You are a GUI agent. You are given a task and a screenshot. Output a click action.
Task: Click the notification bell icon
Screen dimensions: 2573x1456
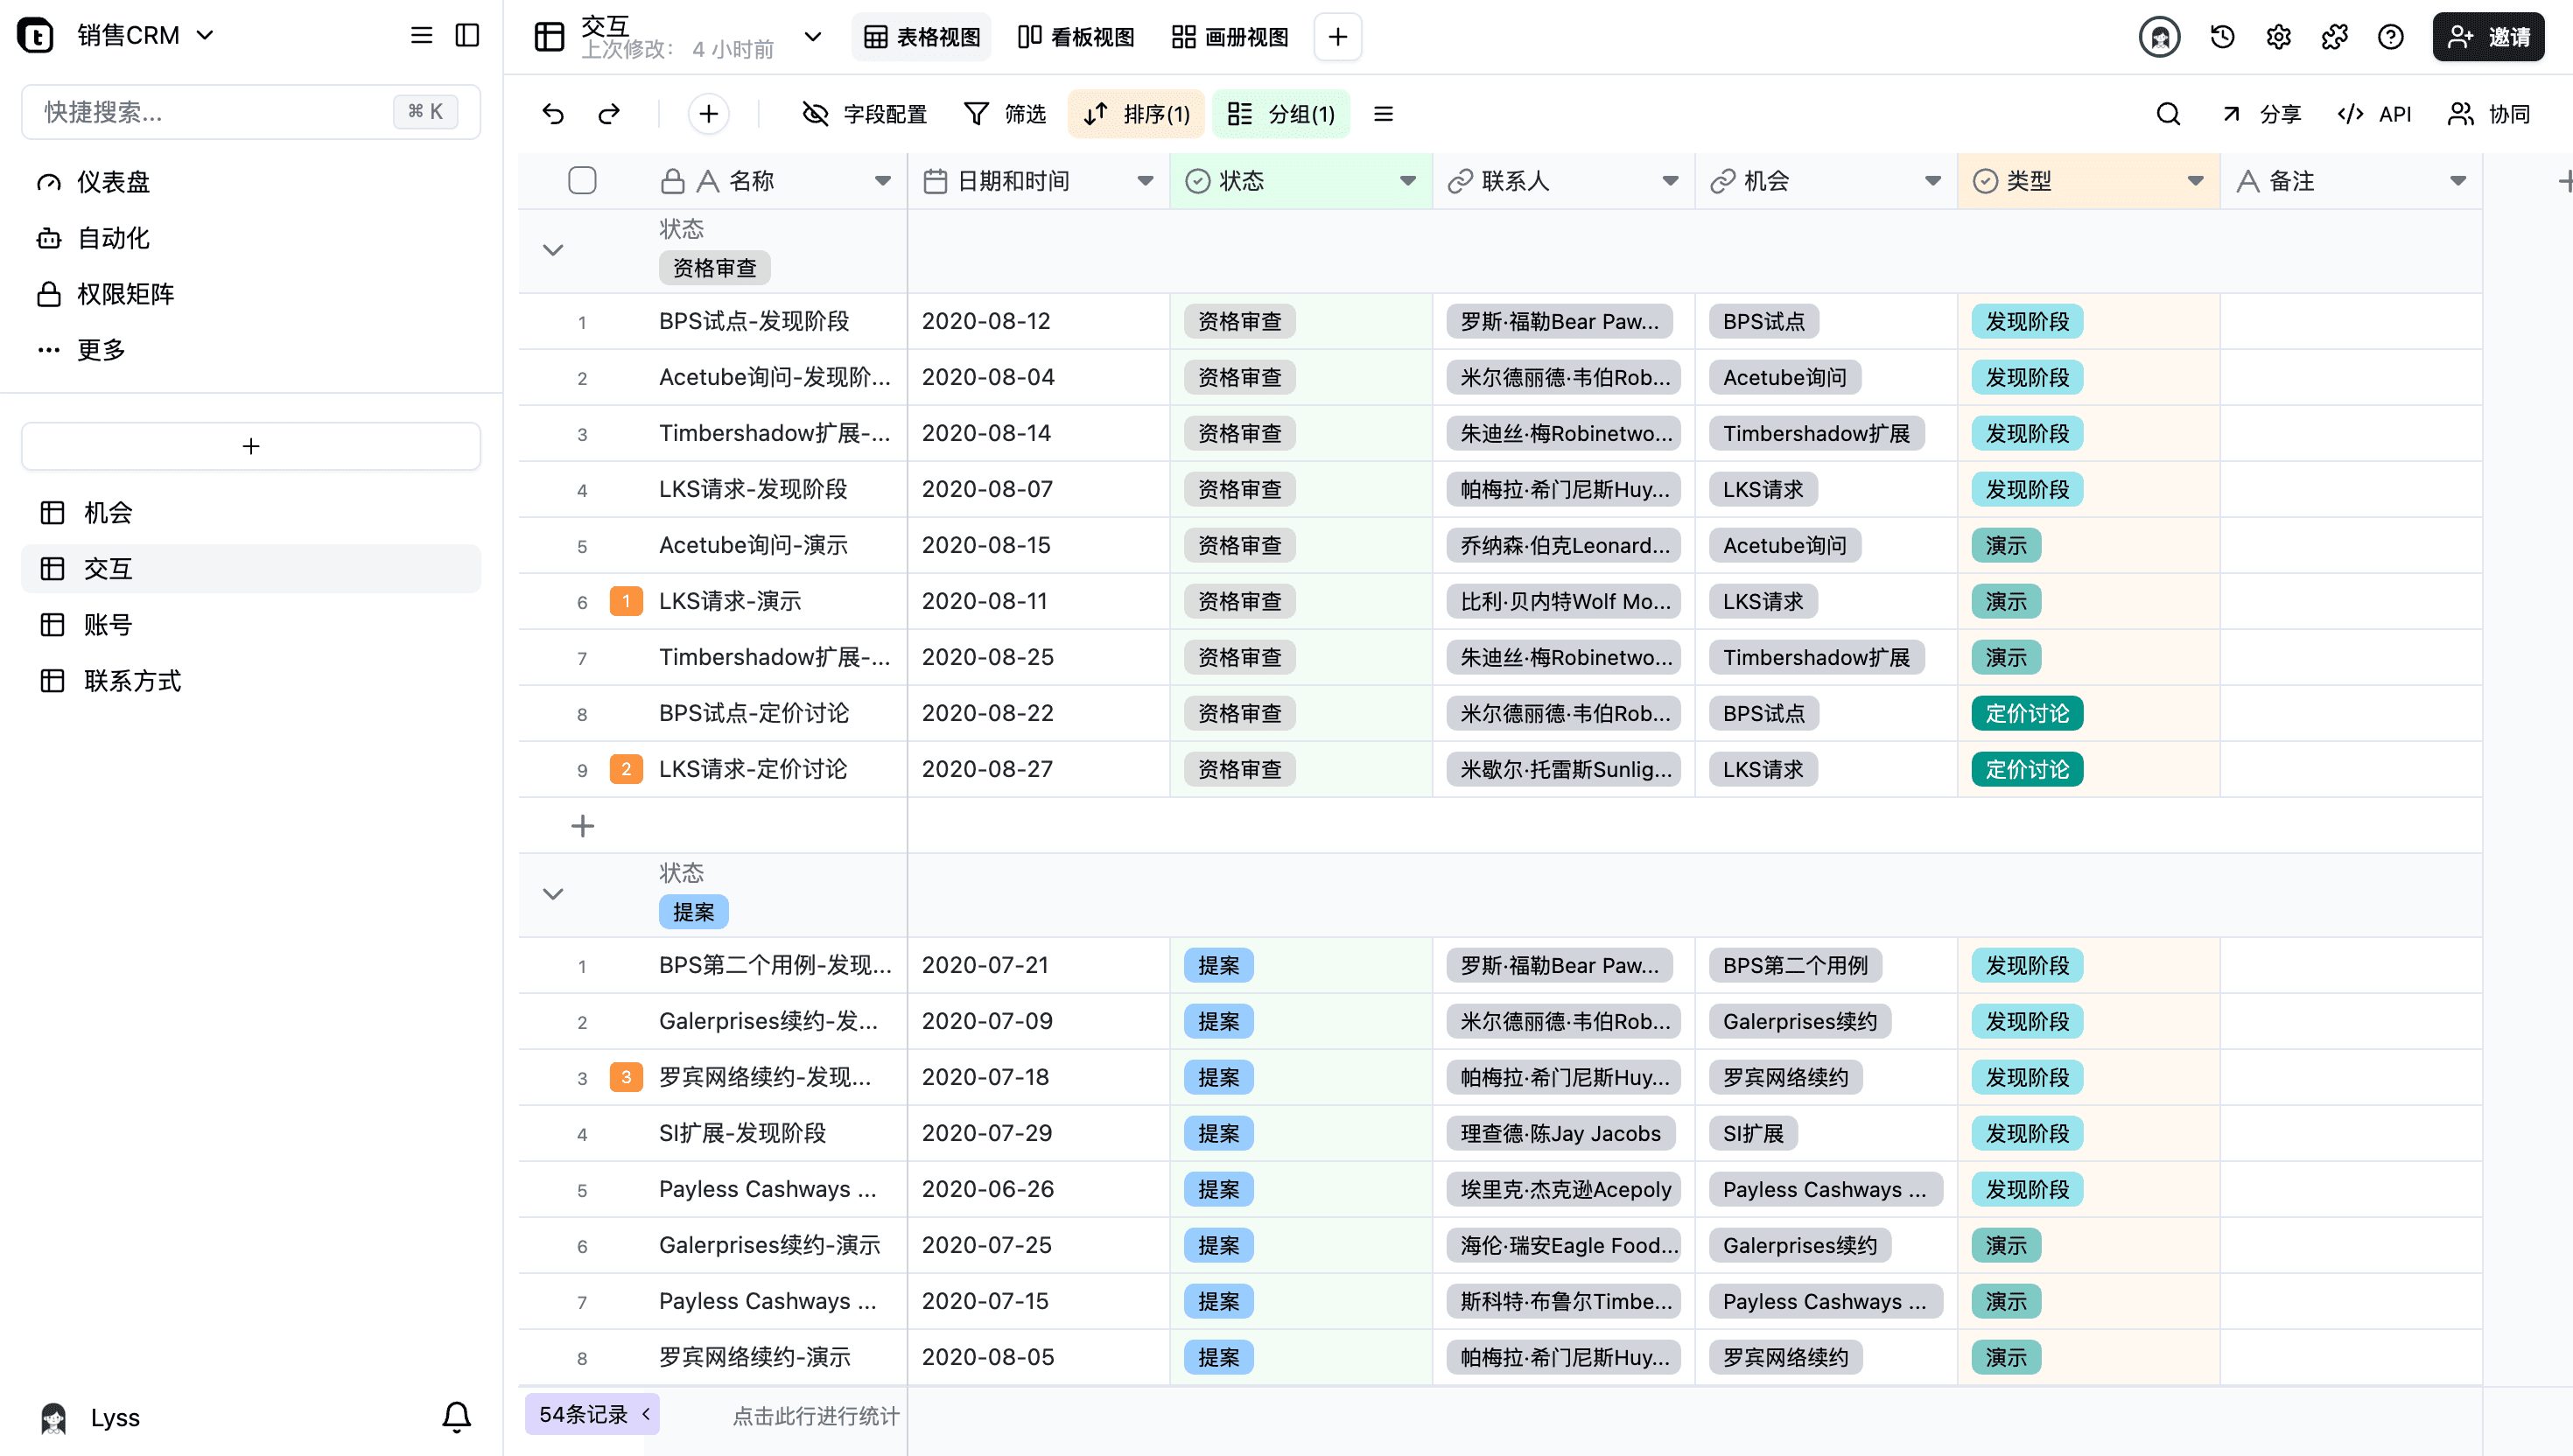tap(456, 1417)
